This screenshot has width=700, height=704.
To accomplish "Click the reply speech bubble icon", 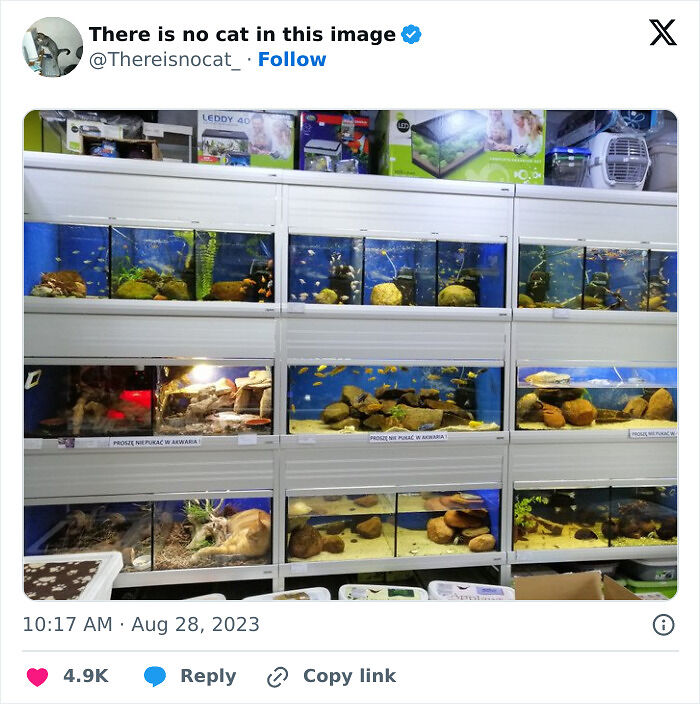I will (154, 677).
